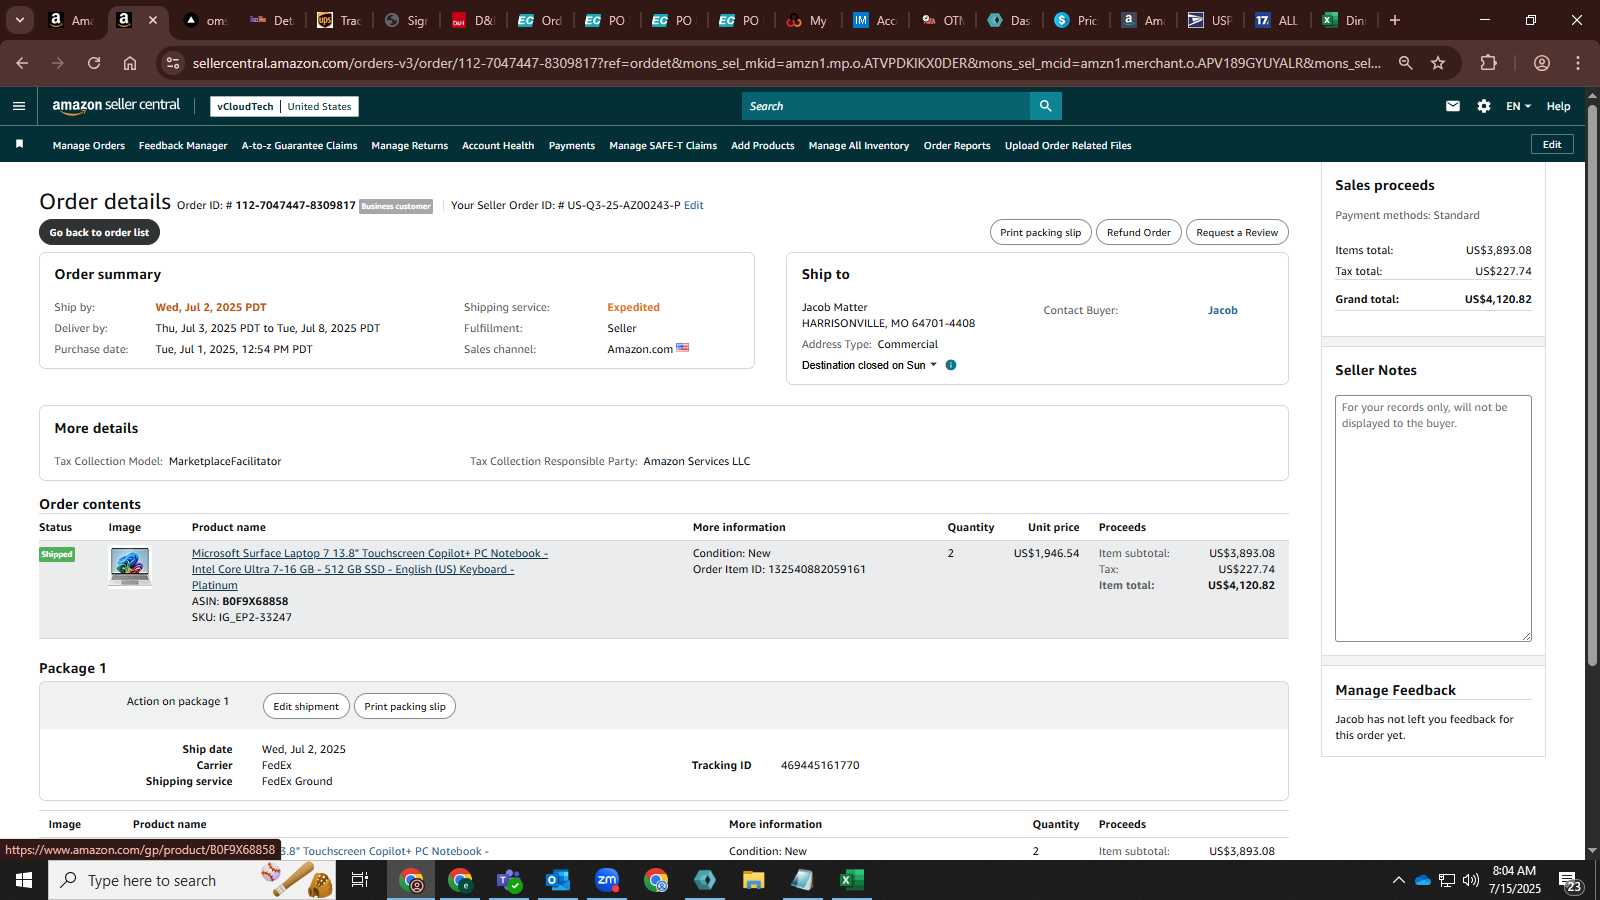Image resolution: width=1600 pixels, height=900 pixels.
Task: Open the Seller Central hamburger menu
Action: pyautogui.click(x=19, y=106)
